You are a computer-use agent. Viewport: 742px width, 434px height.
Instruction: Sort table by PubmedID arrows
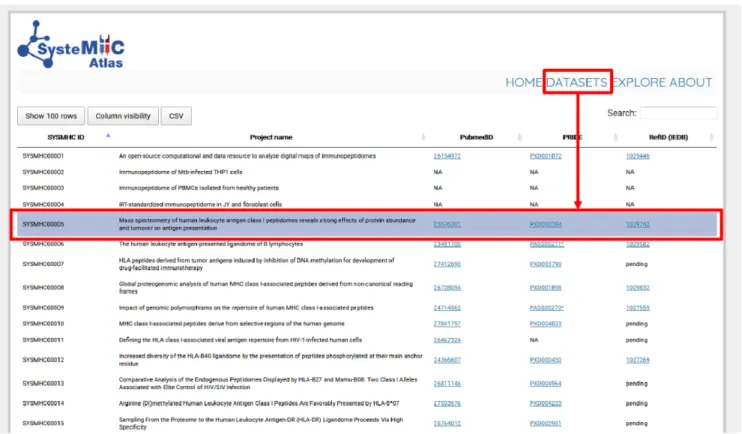click(519, 137)
